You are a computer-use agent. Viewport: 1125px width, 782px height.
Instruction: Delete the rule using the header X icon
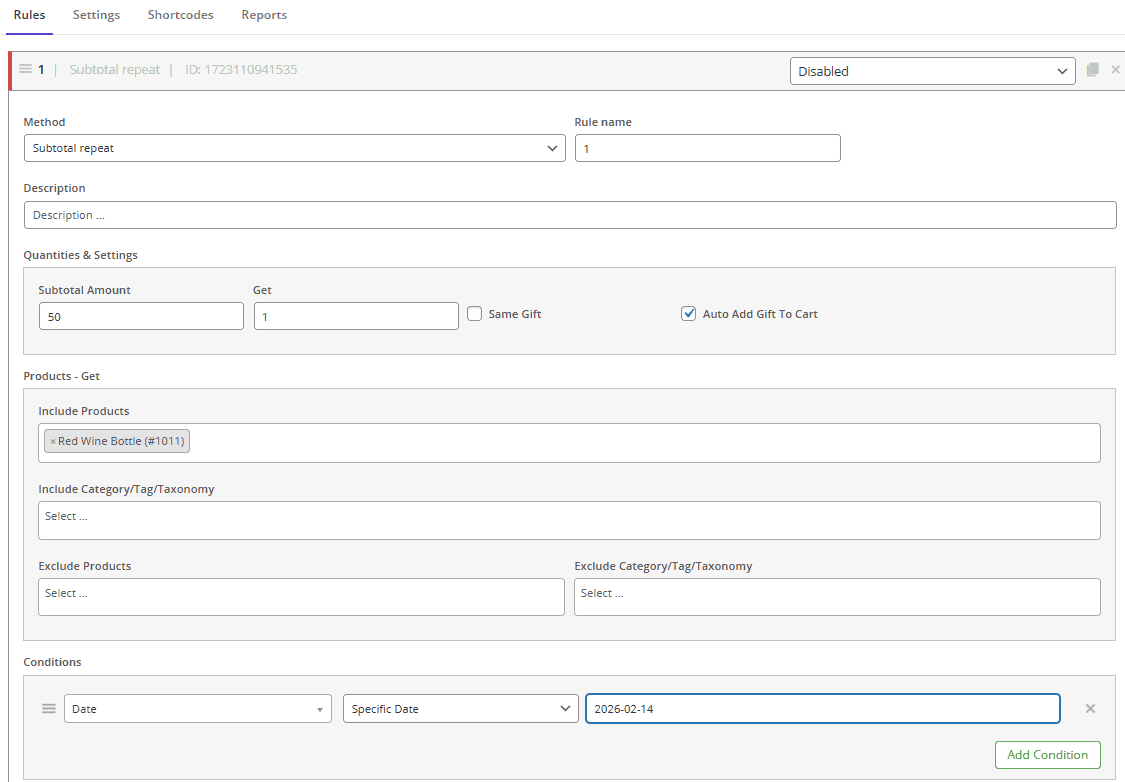(x=1115, y=70)
